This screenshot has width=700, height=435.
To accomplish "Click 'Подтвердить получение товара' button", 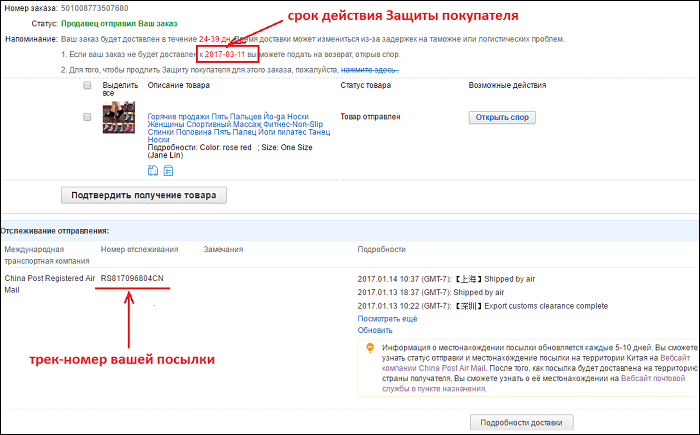I will [144, 195].
